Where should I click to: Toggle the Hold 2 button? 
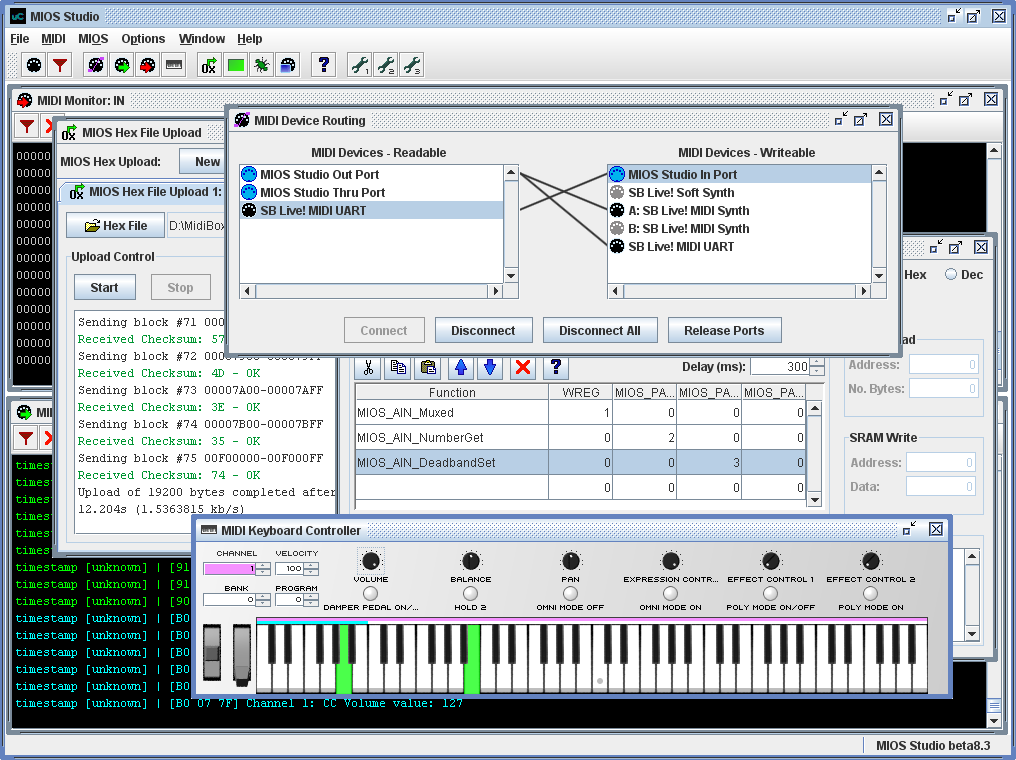pos(470,593)
